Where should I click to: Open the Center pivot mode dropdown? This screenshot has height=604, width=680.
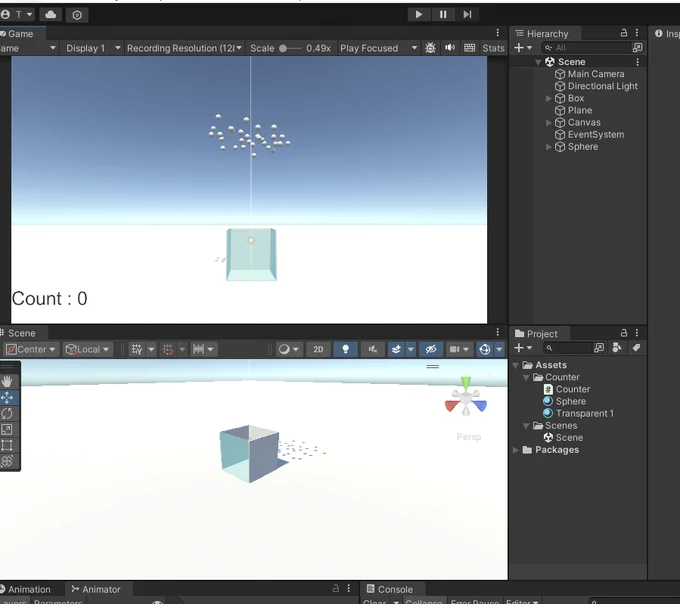30,349
